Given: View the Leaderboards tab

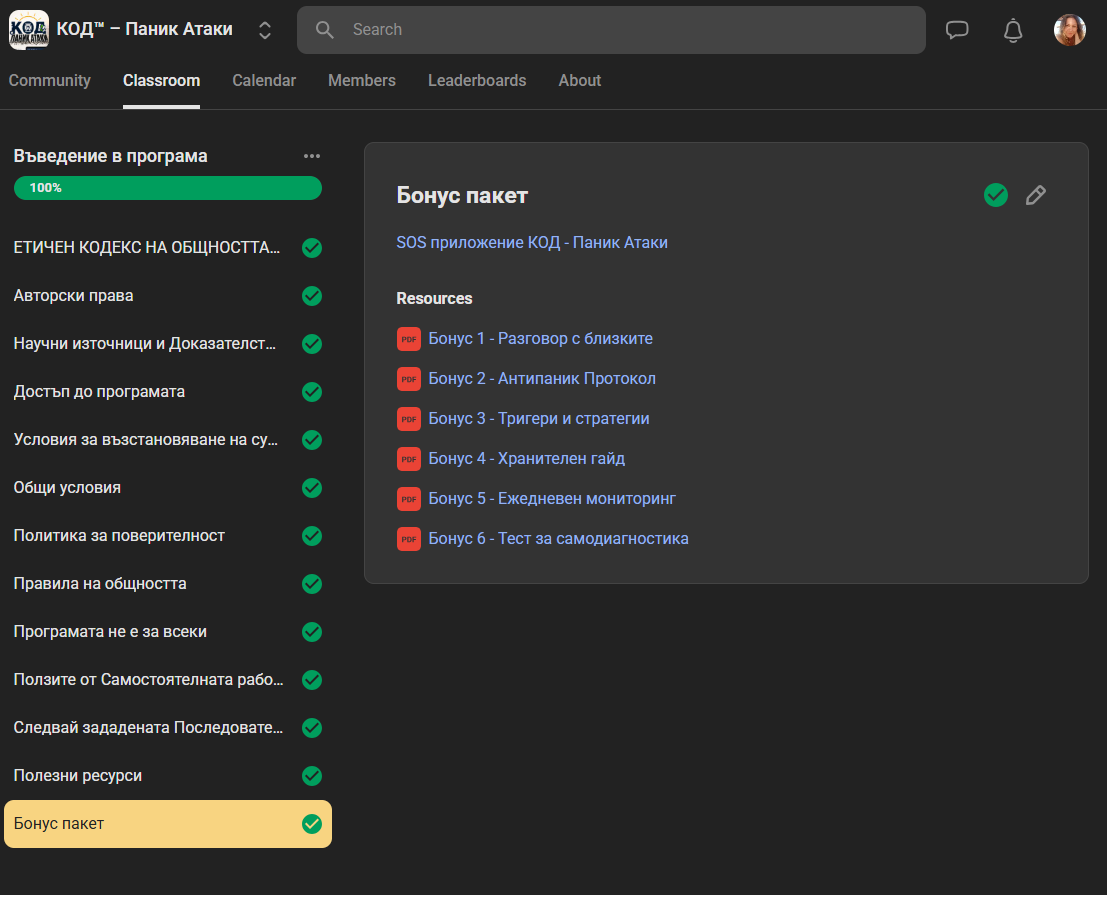Looking at the screenshot, I should pyautogui.click(x=477, y=80).
